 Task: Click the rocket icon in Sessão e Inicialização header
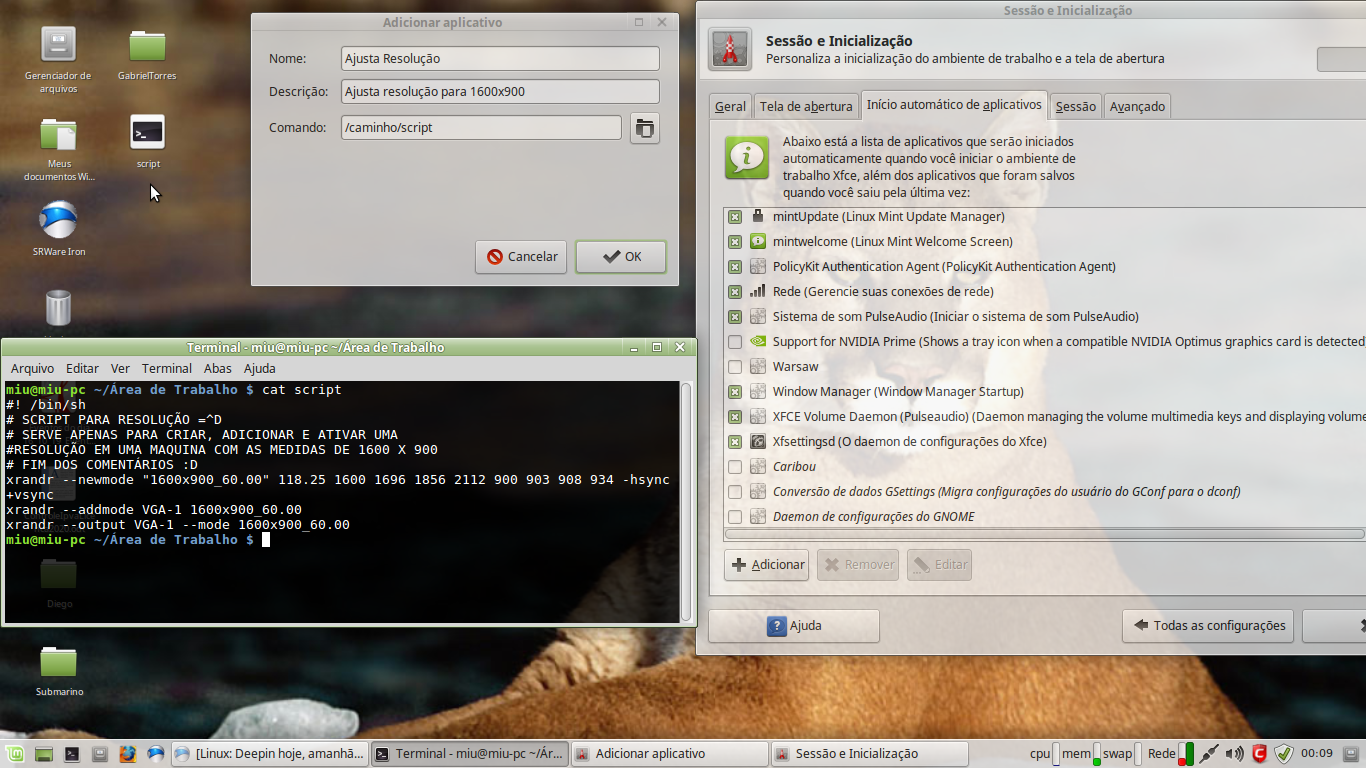pos(730,49)
